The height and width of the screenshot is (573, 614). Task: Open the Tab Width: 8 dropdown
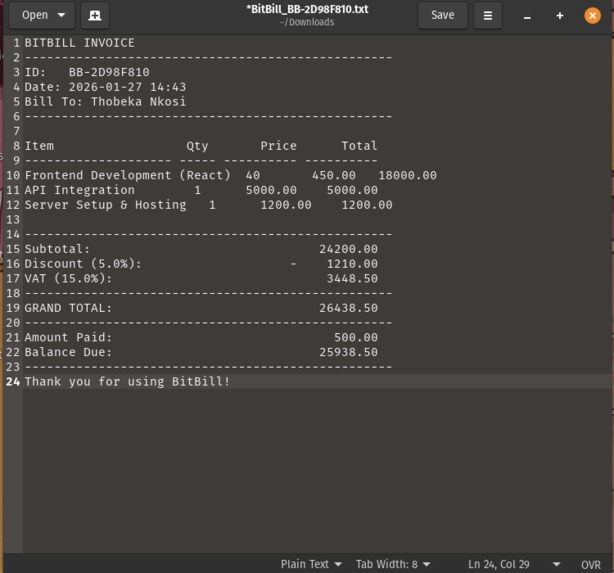pyautogui.click(x=393, y=564)
